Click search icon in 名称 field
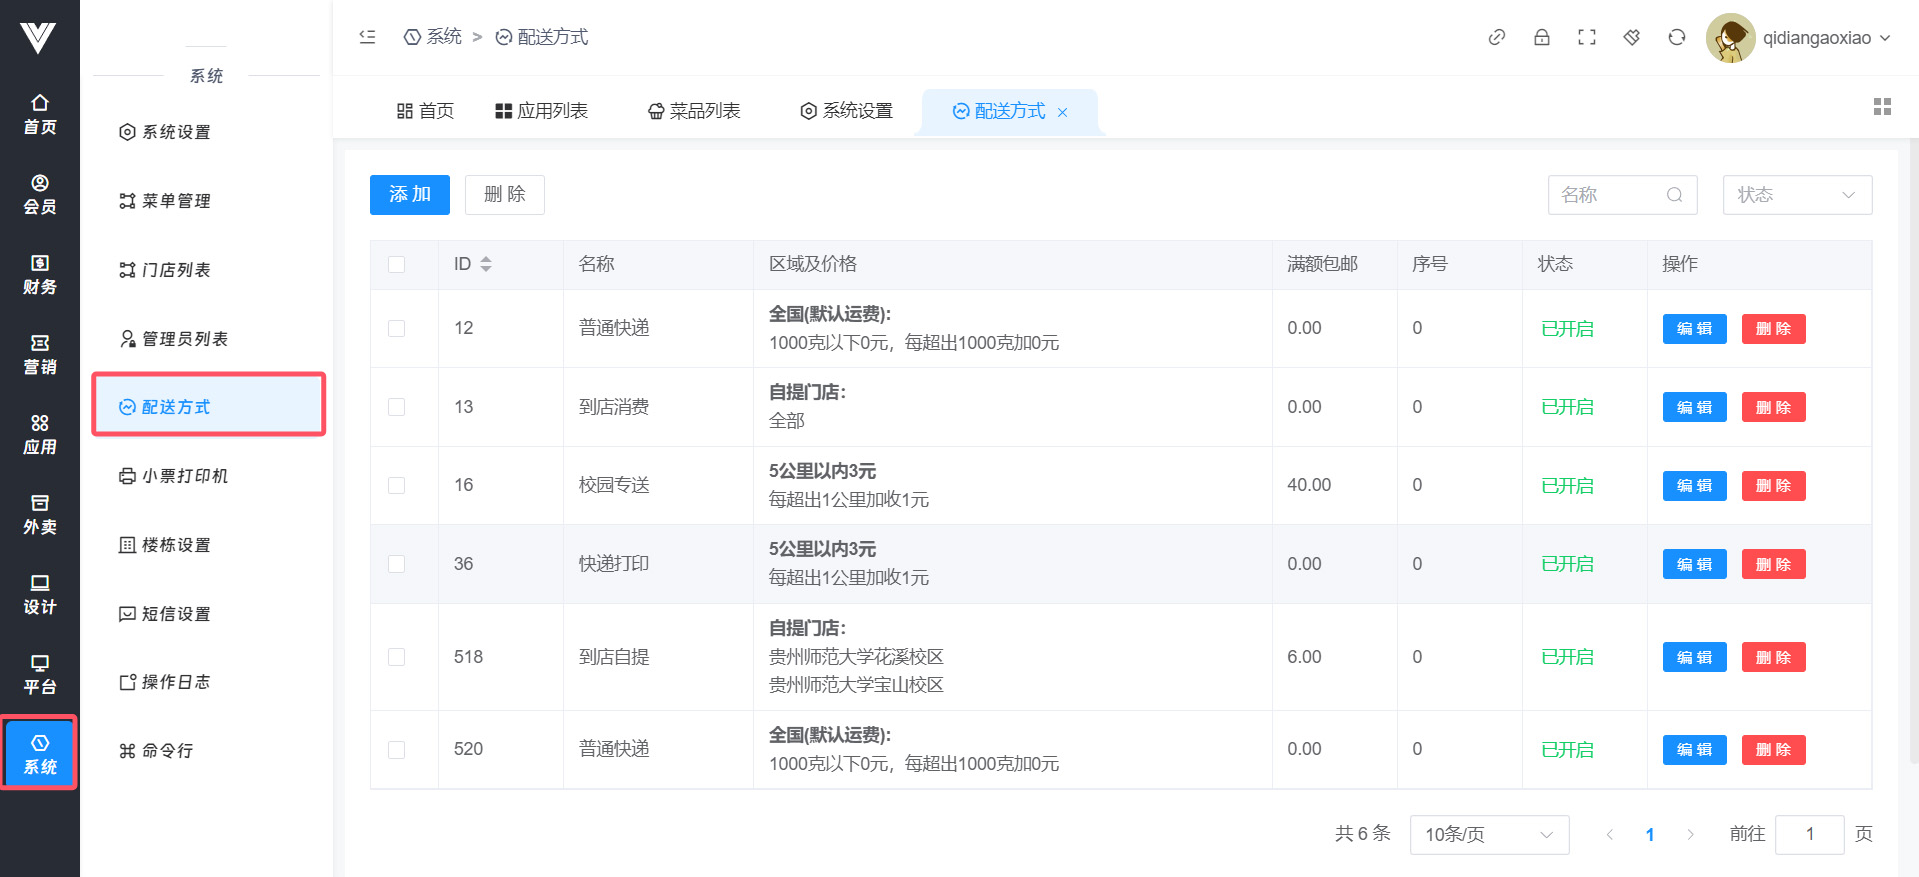1919x877 pixels. coord(1674,195)
